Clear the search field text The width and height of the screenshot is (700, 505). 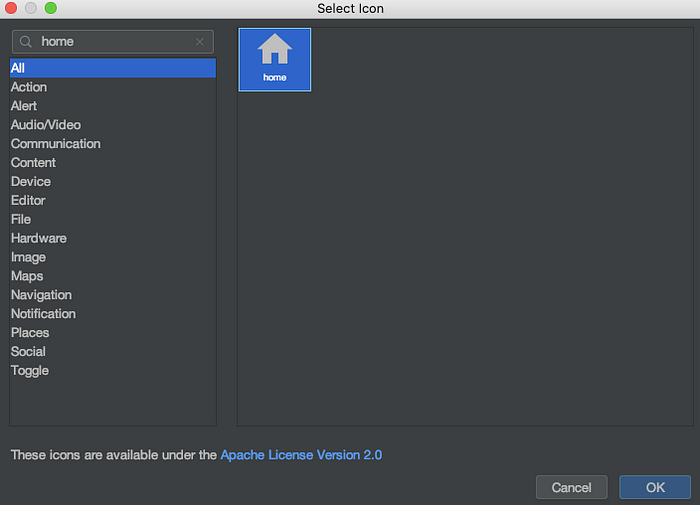coord(200,42)
